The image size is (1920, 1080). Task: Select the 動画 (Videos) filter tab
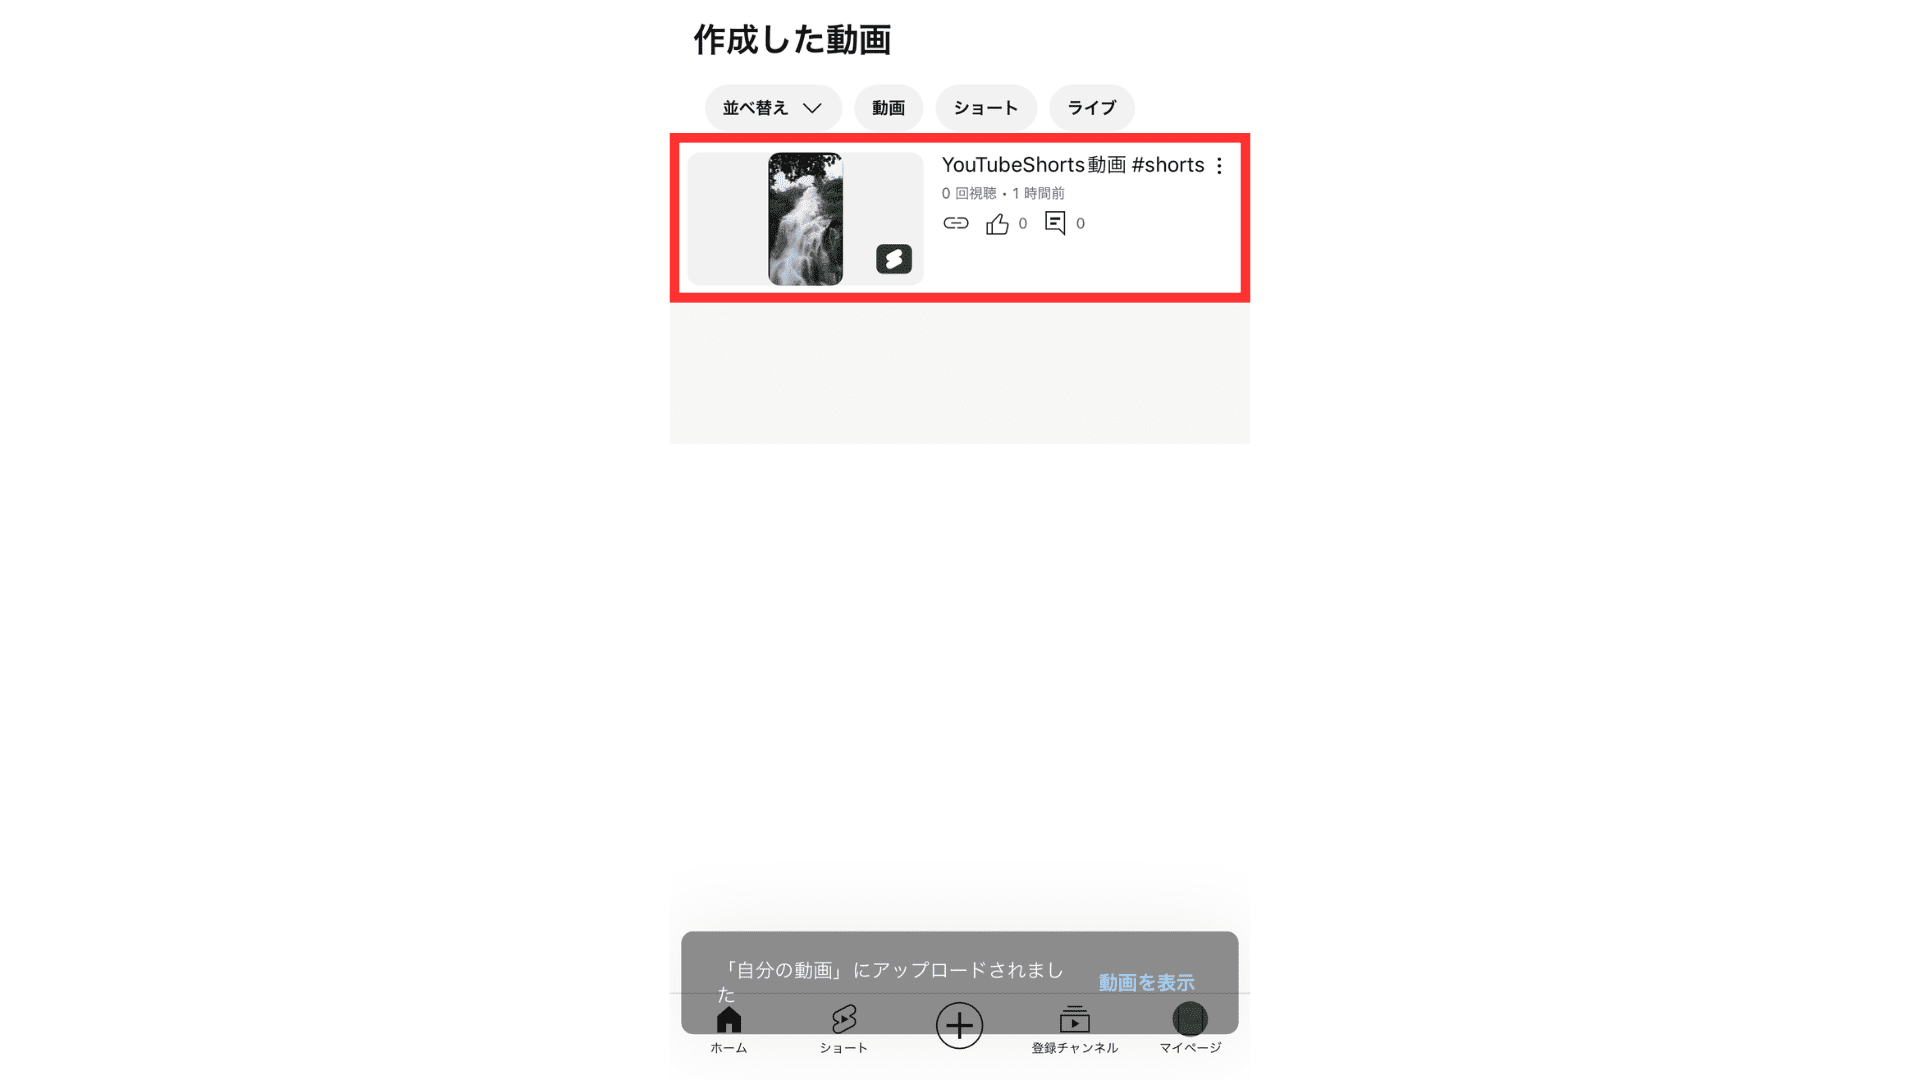889,107
